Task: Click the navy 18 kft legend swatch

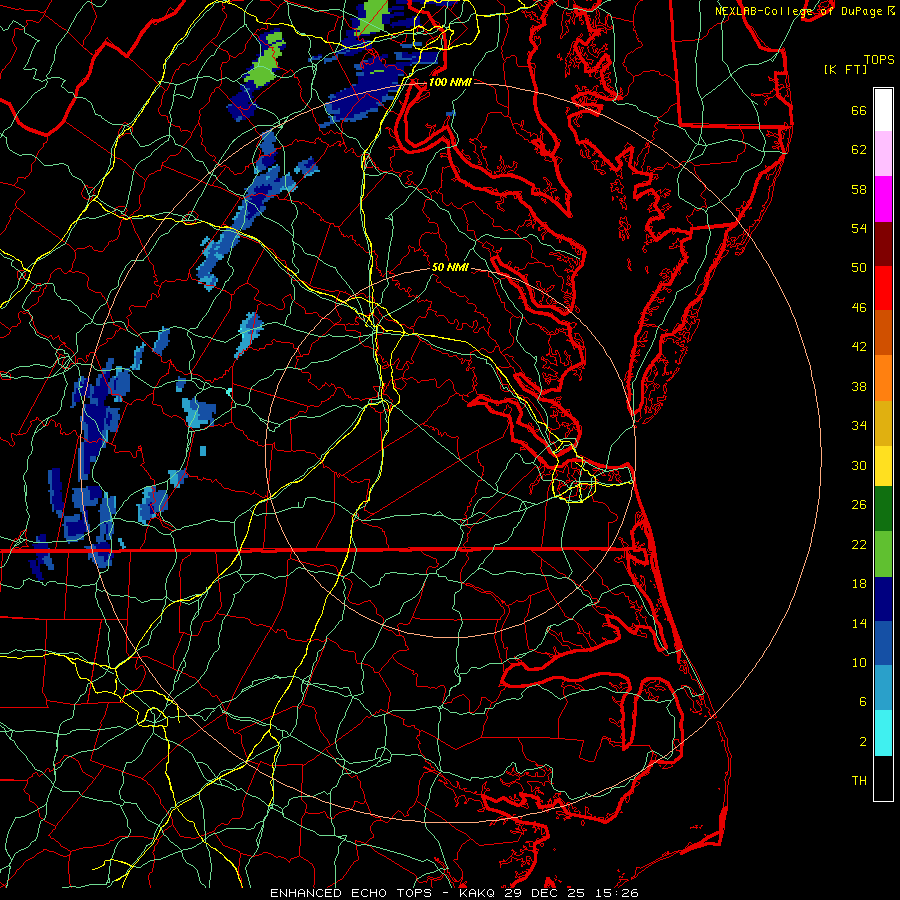Action: tap(883, 599)
